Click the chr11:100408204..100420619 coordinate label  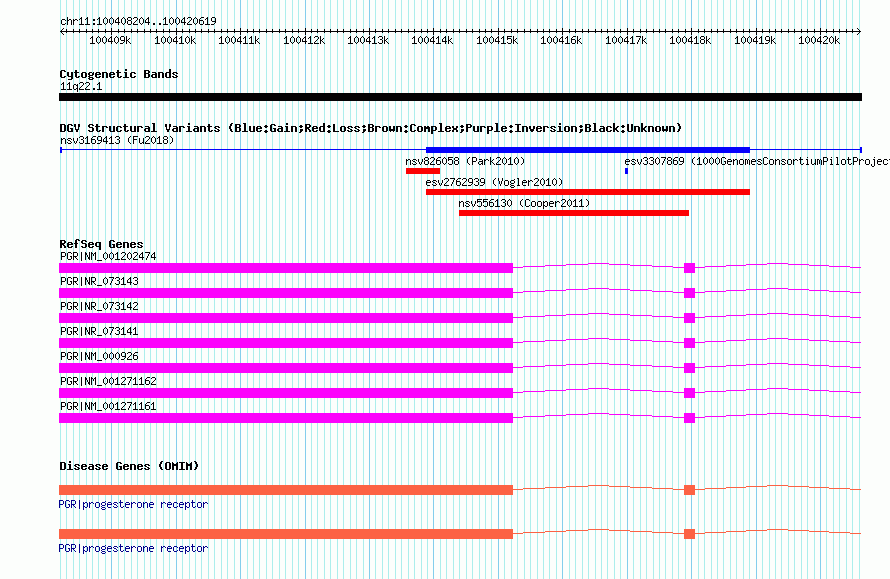[x=138, y=21]
